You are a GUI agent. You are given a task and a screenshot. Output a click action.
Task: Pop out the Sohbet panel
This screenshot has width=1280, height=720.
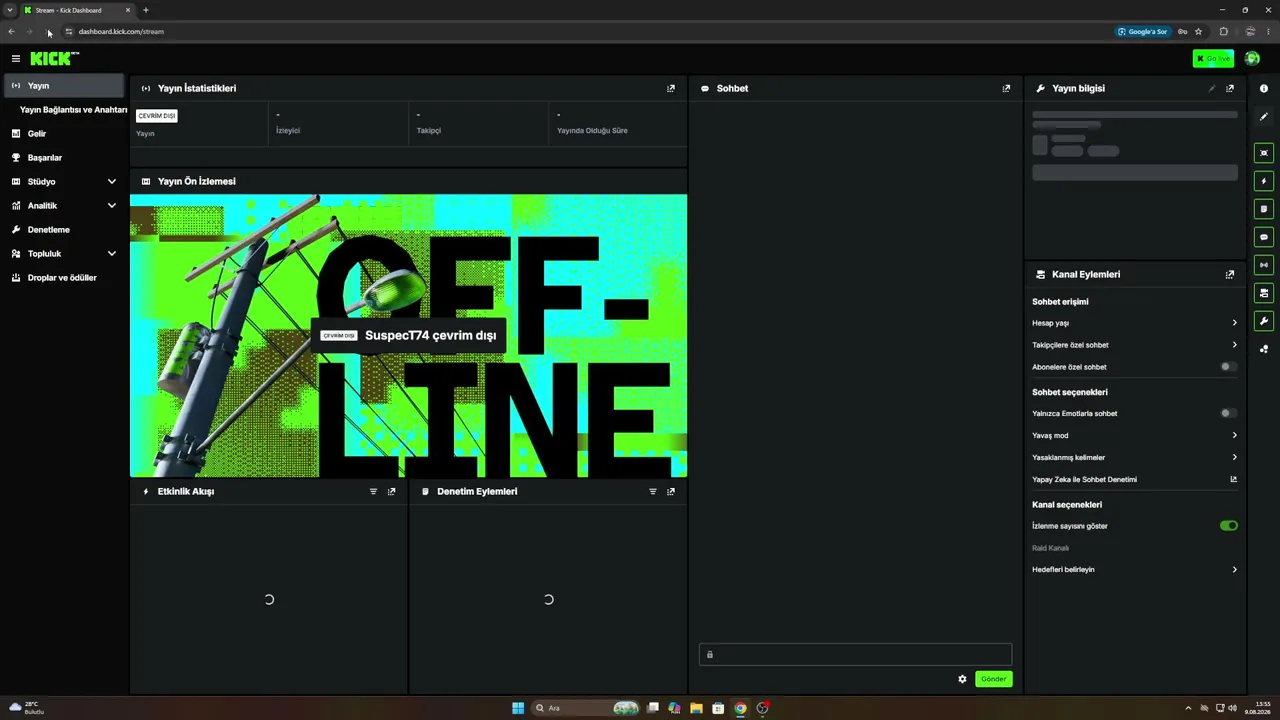point(1006,88)
